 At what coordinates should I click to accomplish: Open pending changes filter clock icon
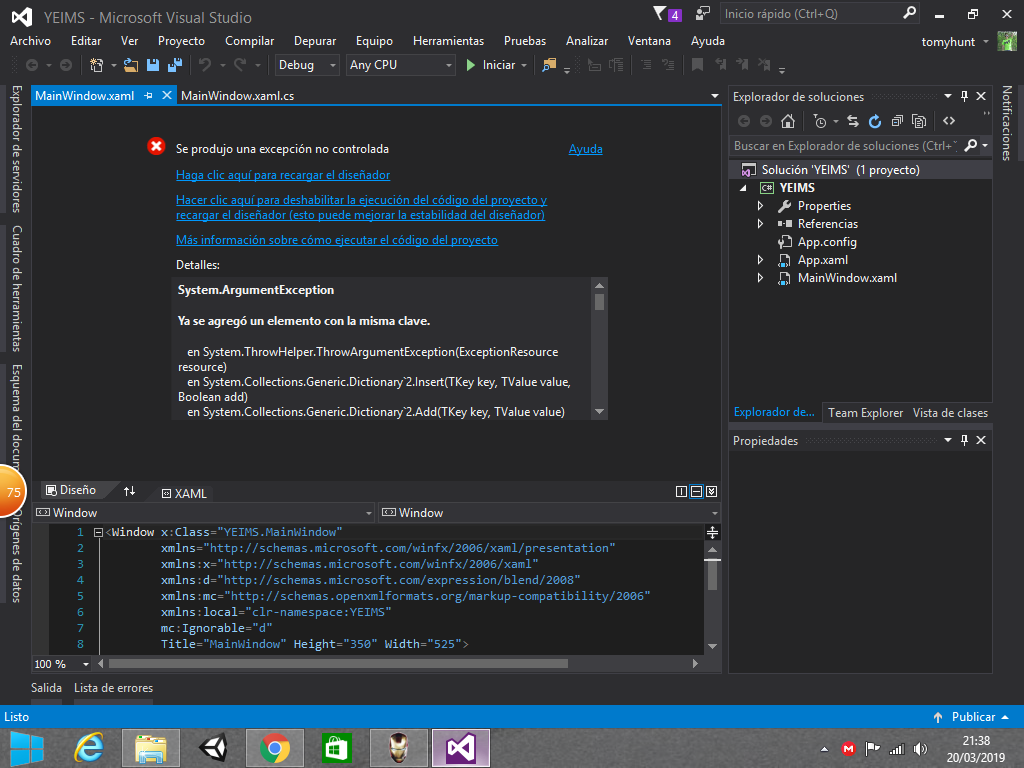pyautogui.click(x=820, y=121)
